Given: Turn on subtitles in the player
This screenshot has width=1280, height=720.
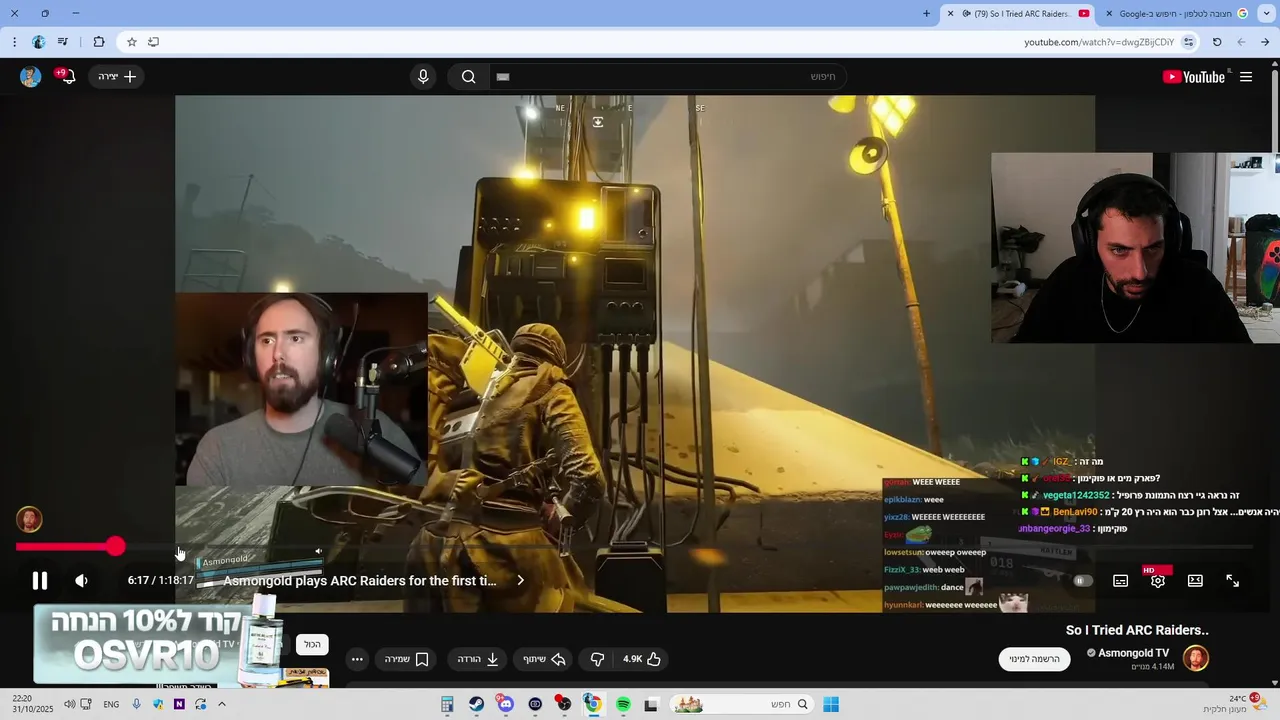Looking at the screenshot, I should (x=1121, y=580).
